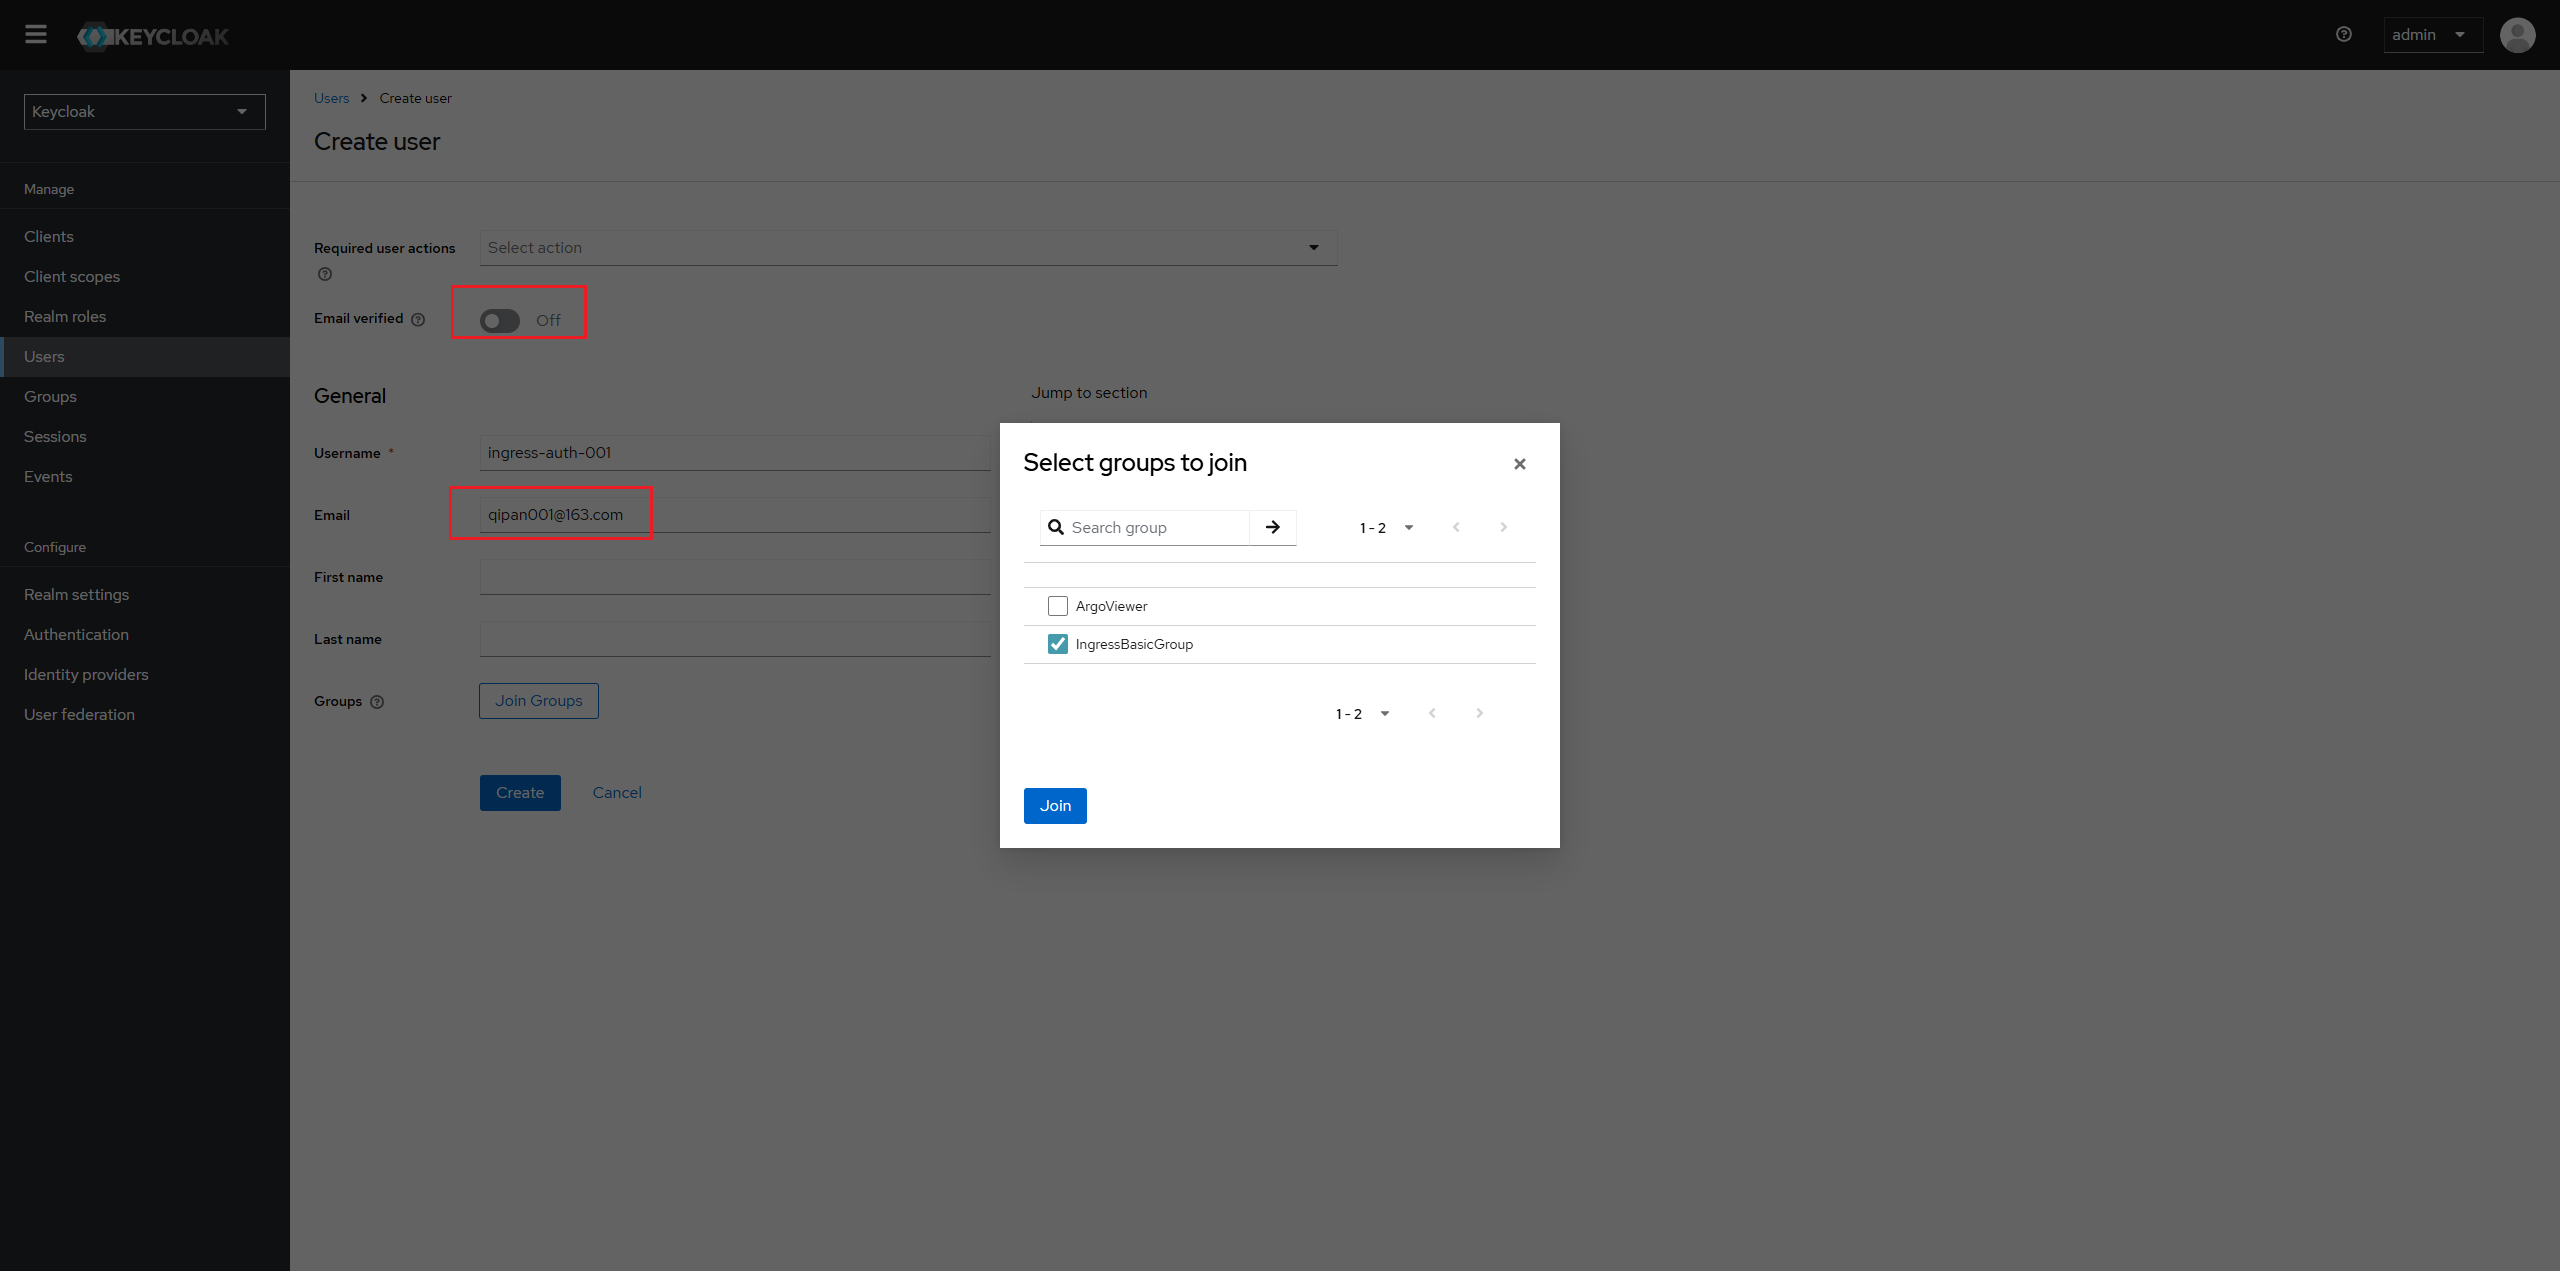The width and height of the screenshot is (2560, 1271).
Task: Open Realm roles in the sidebar
Action: tap(145, 317)
